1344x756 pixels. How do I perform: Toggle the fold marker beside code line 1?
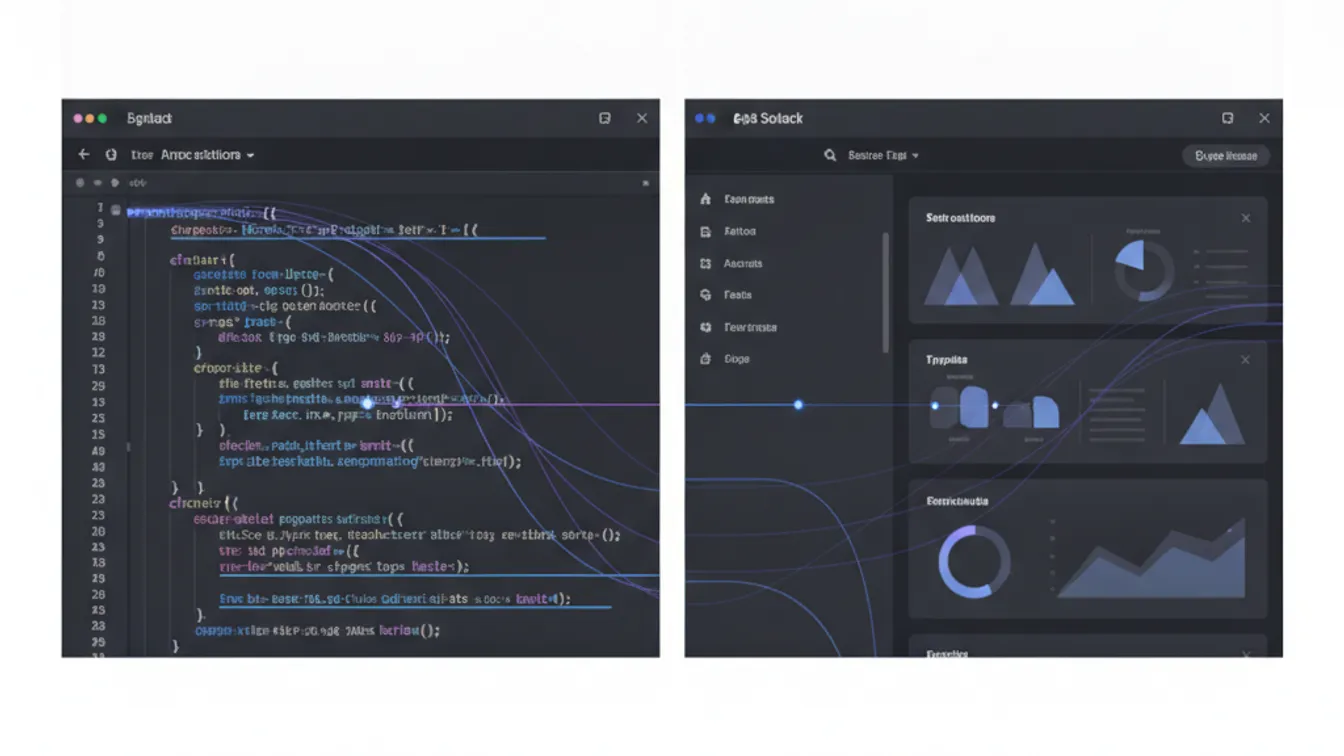click(117, 211)
